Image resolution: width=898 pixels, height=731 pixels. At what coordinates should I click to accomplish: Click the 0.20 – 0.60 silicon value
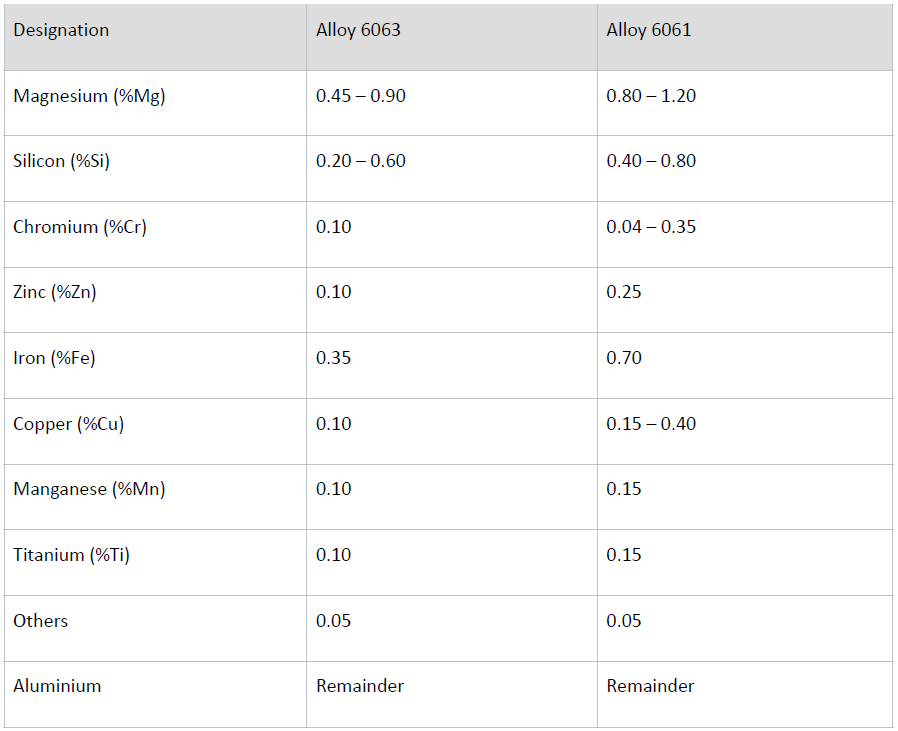coord(361,161)
